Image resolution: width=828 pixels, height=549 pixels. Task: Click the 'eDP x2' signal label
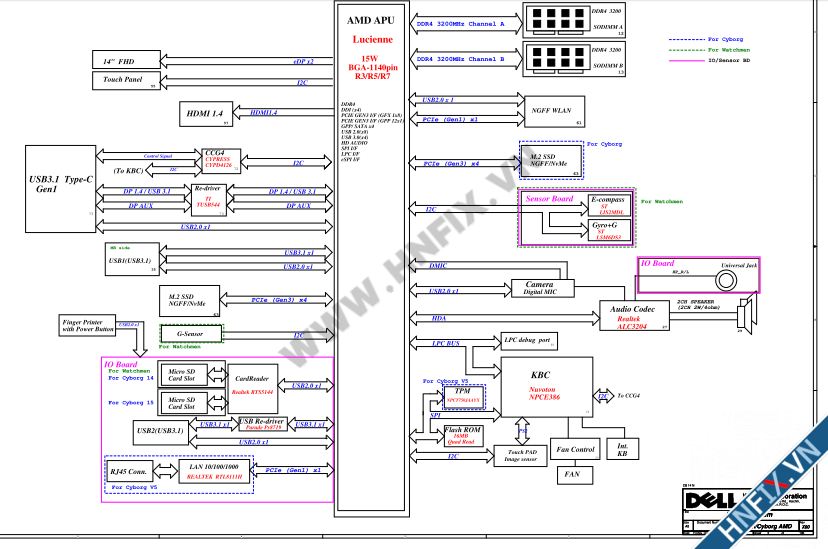pyautogui.click(x=303, y=62)
